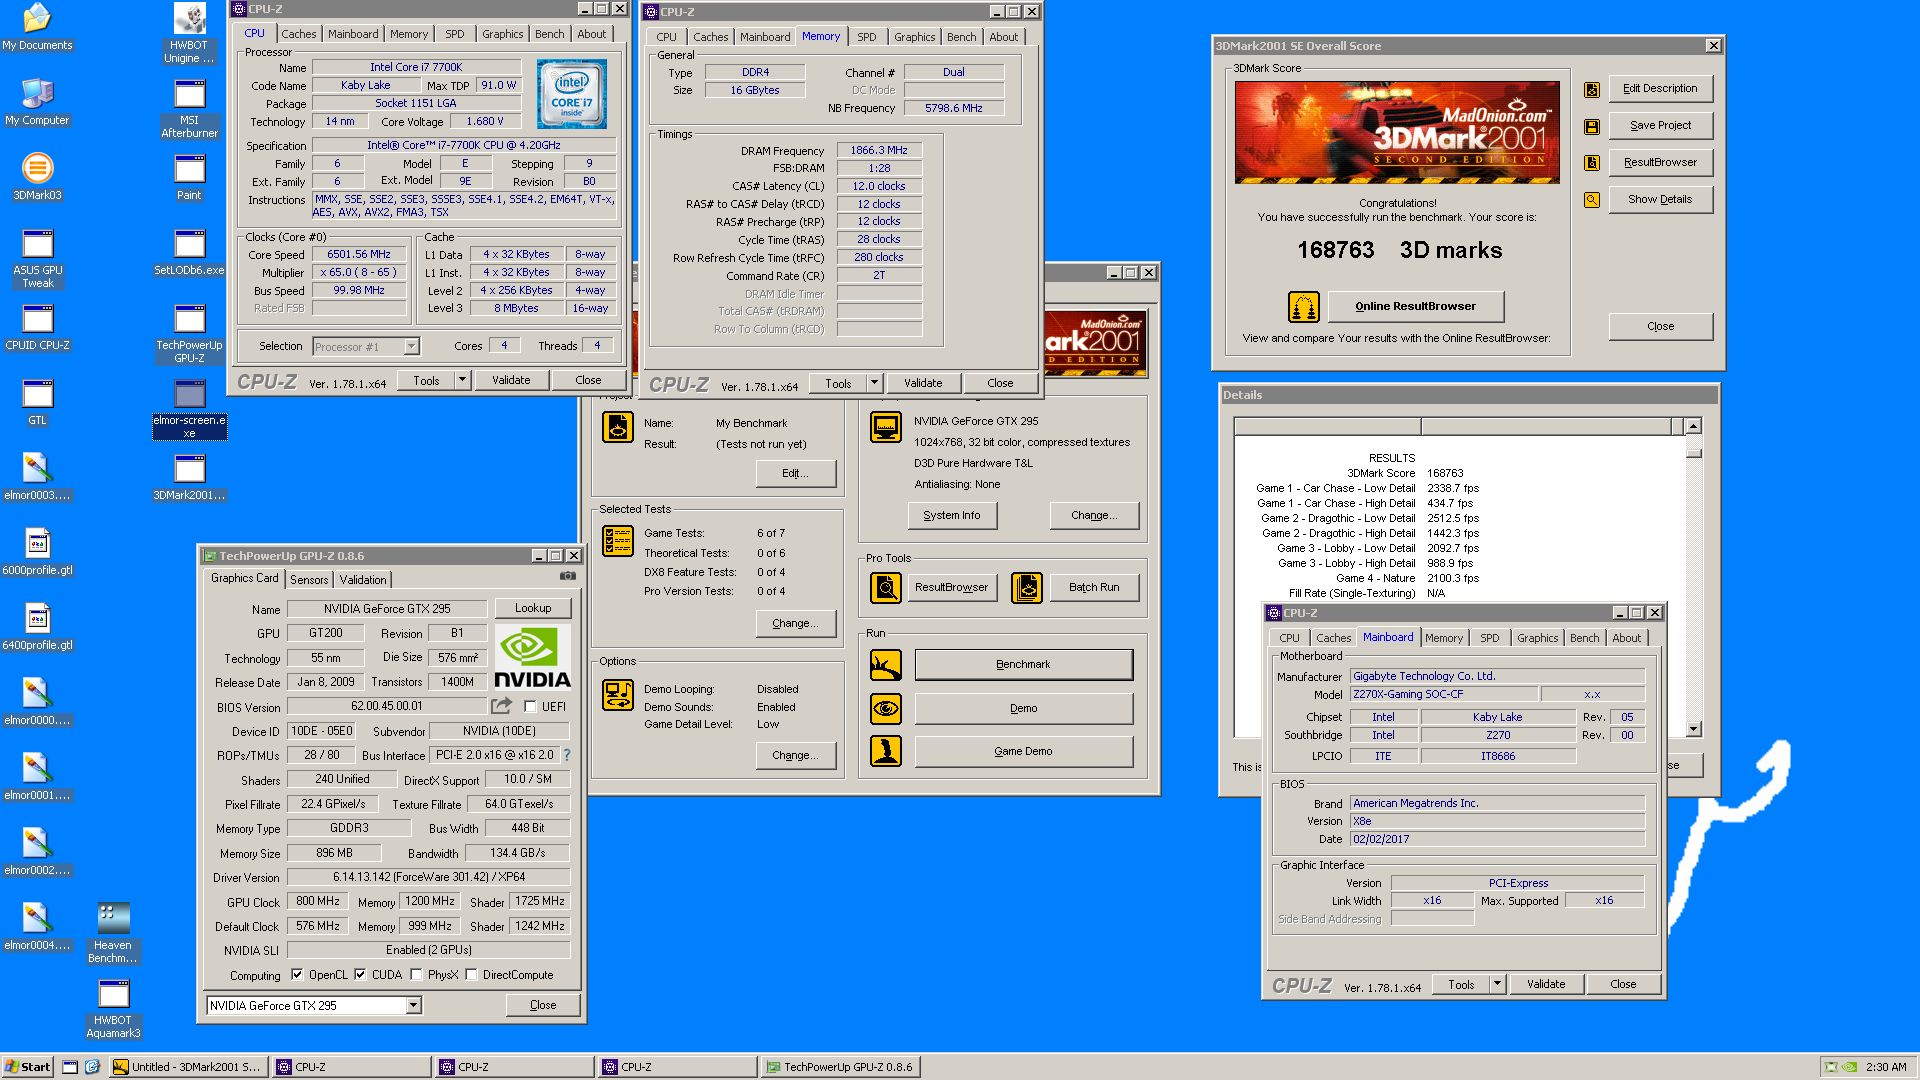Click the PCI-E bus interface question mark
The height and width of the screenshot is (1080, 1920).
(x=567, y=755)
